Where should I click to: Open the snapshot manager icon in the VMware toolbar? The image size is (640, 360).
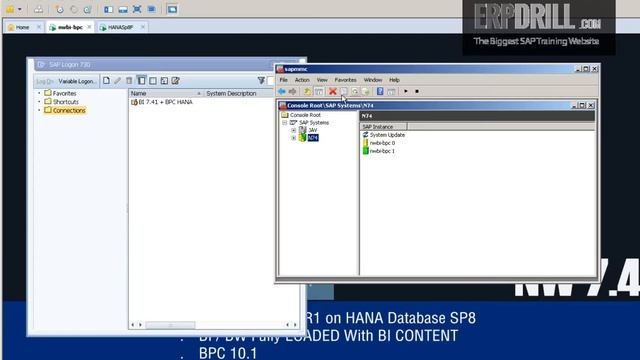click(87, 9)
